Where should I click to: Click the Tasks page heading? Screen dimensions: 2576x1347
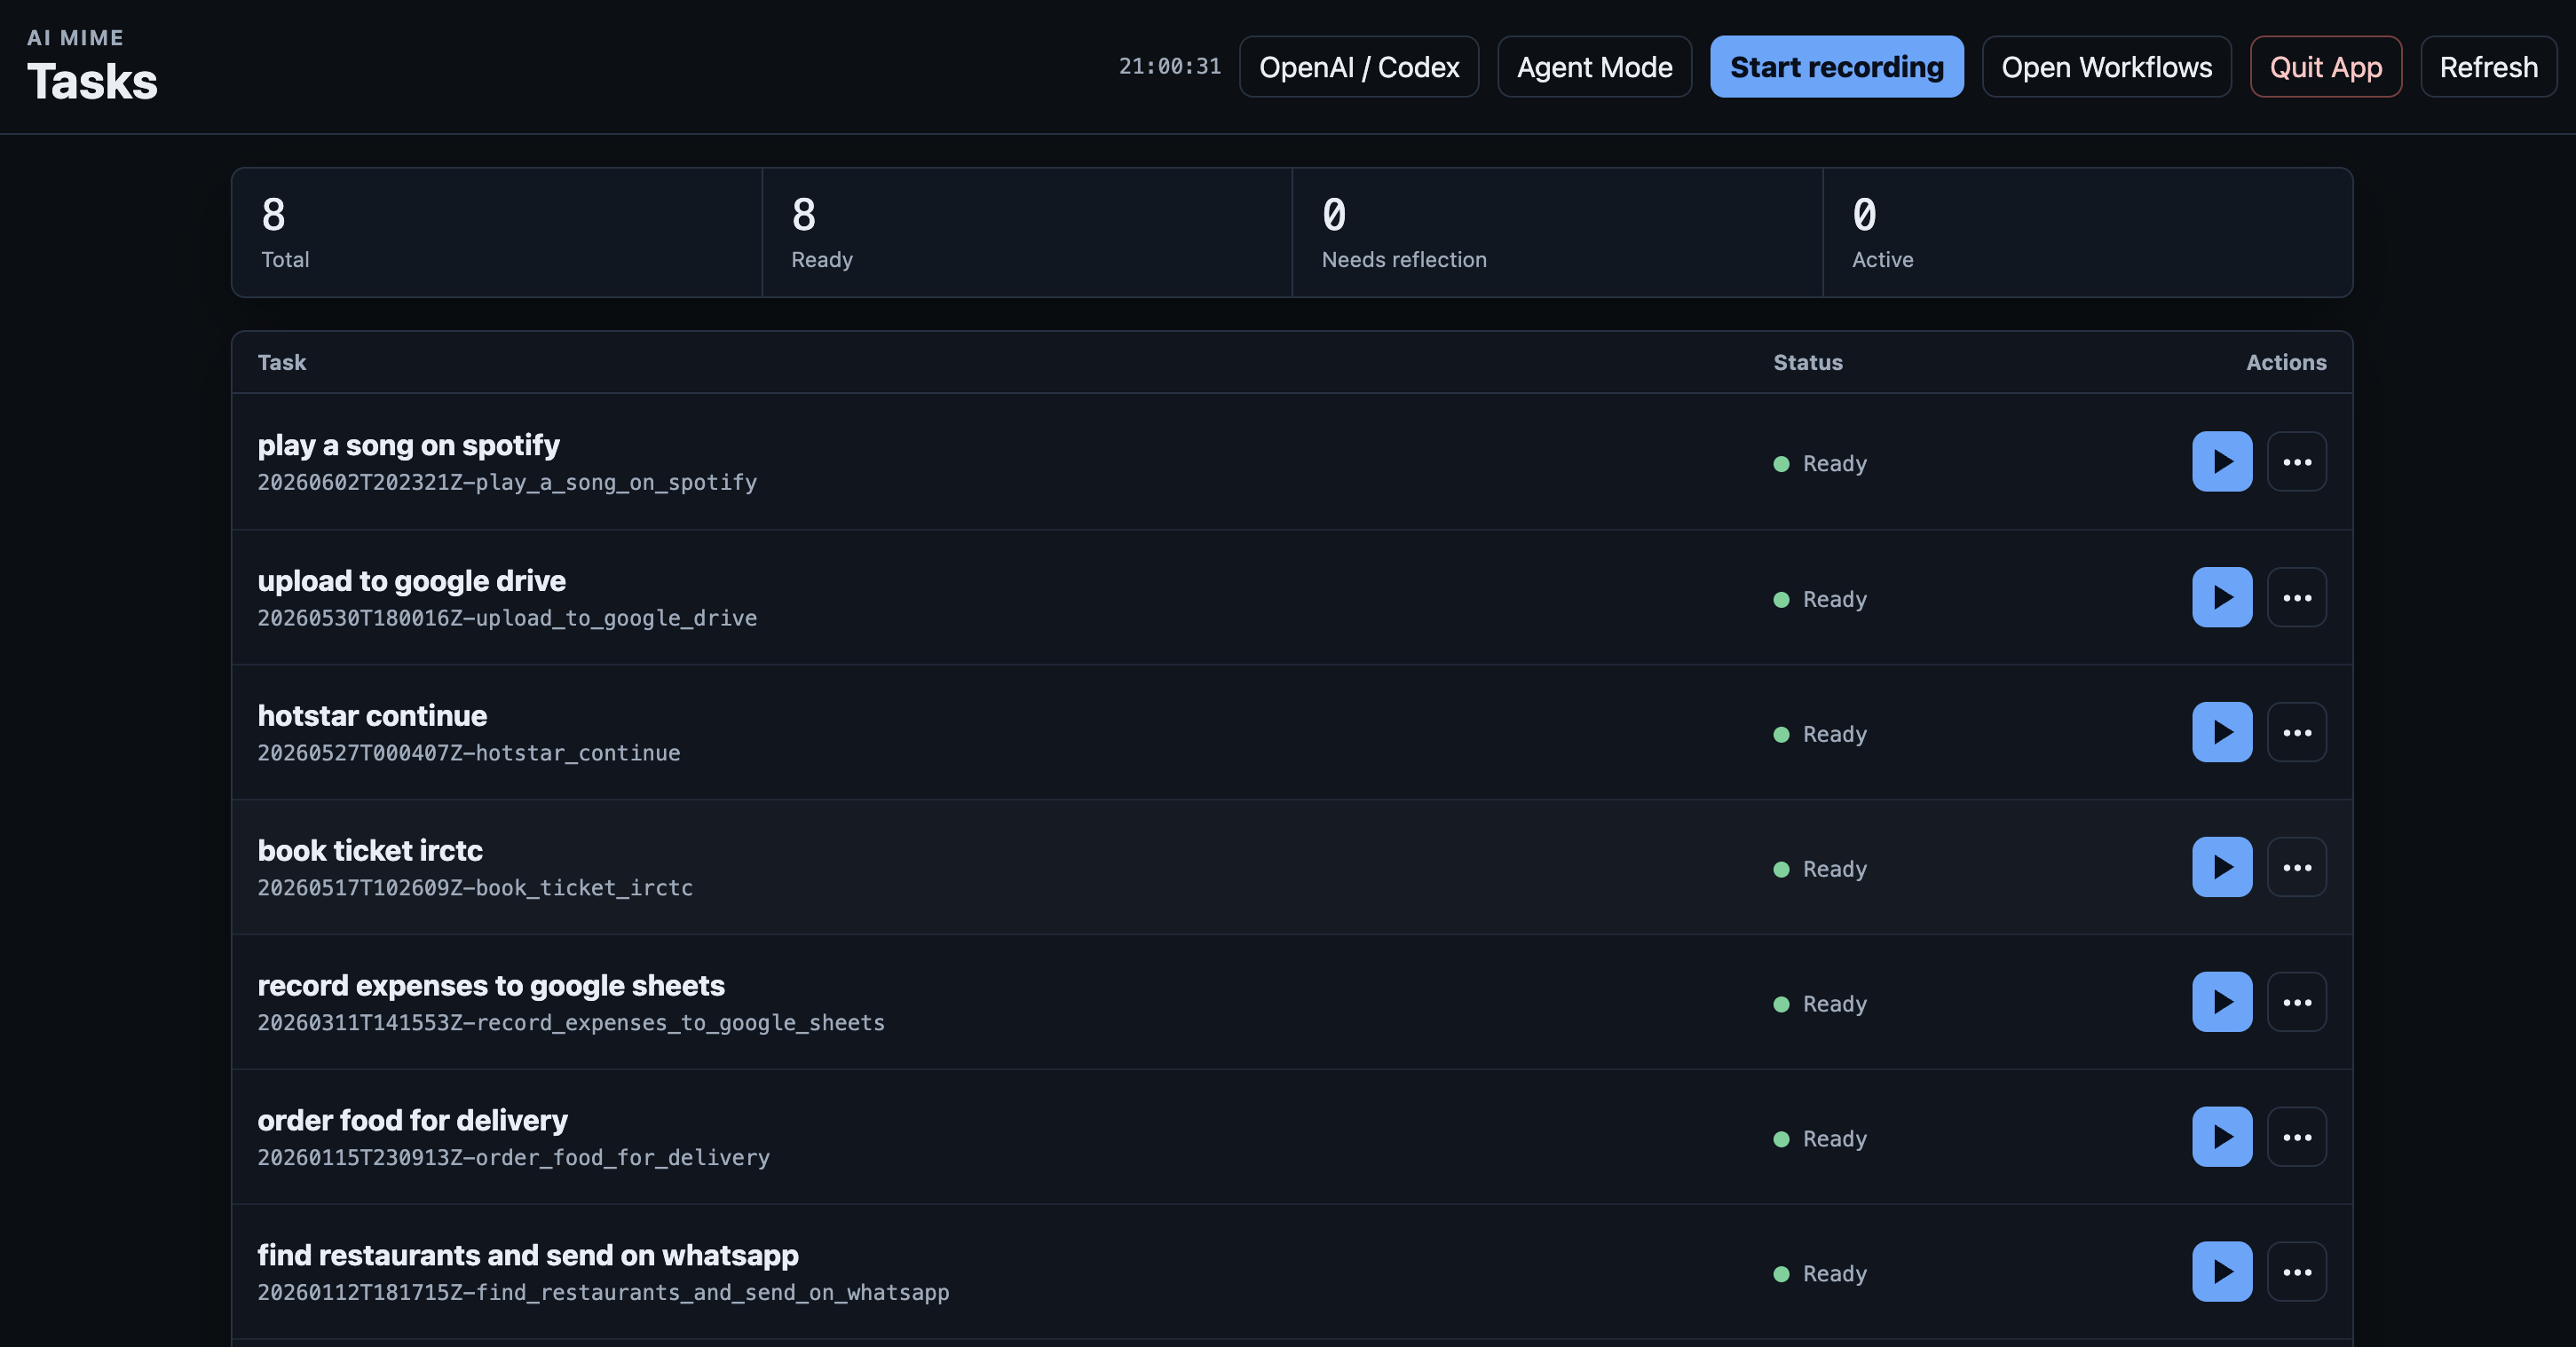(92, 82)
